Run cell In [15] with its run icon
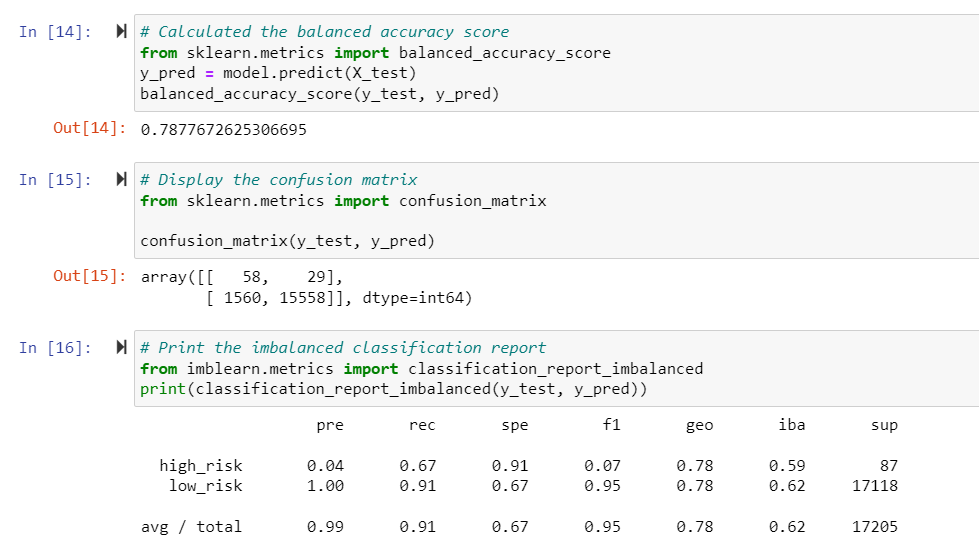 pyautogui.click(x=122, y=179)
